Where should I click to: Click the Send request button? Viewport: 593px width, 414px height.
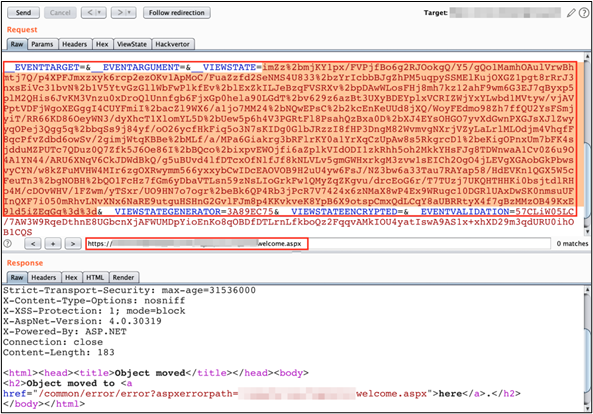(23, 13)
